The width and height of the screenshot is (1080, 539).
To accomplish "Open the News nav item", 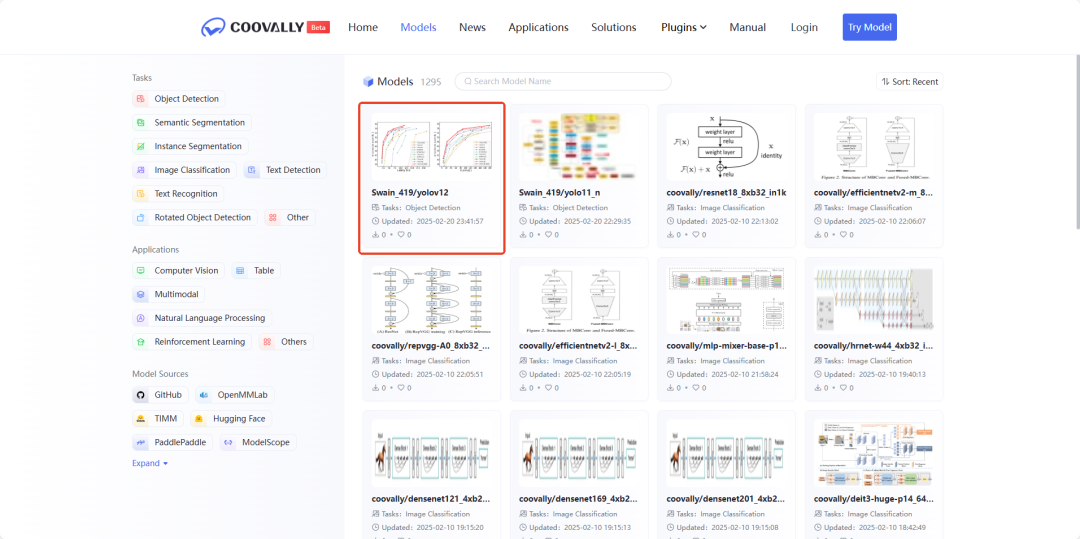I will 472,28.
